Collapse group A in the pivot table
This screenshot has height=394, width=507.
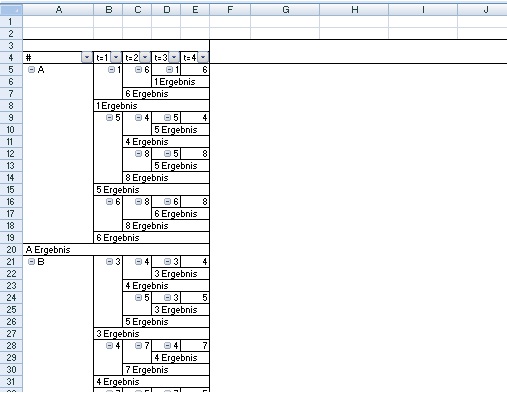tap(31, 70)
